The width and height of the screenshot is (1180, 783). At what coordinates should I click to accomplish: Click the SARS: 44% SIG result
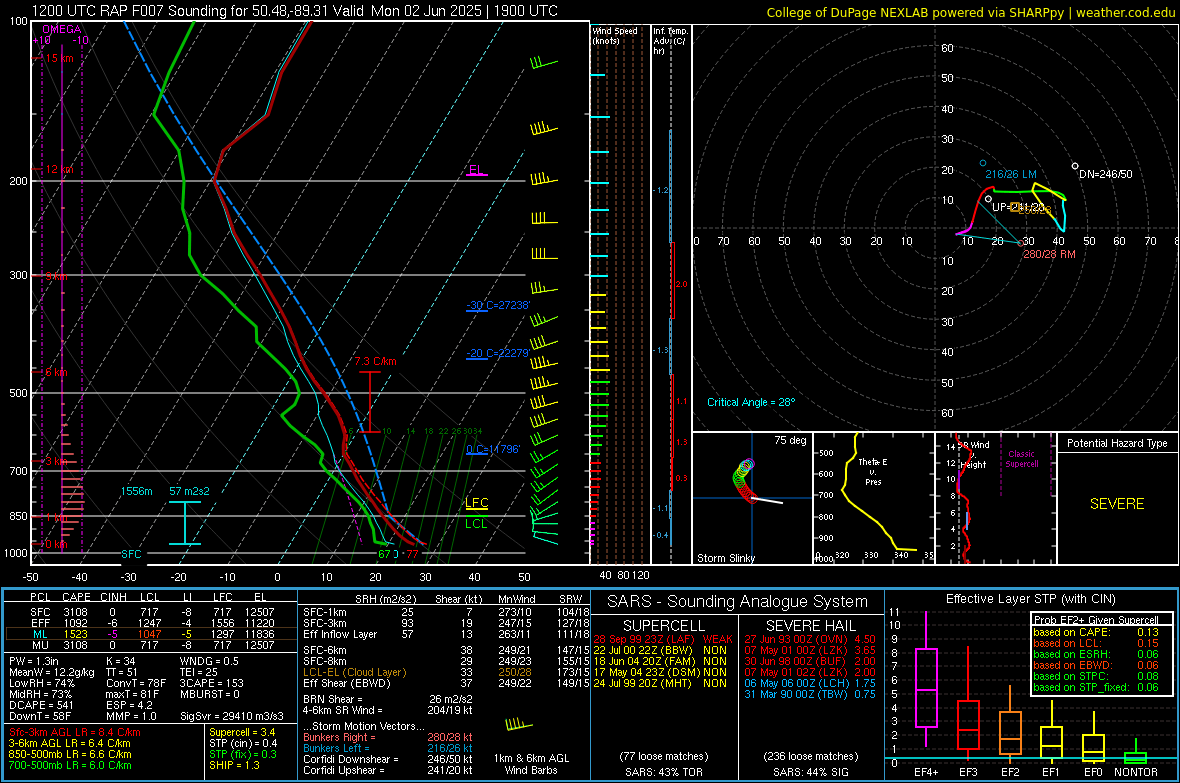coord(810,772)
